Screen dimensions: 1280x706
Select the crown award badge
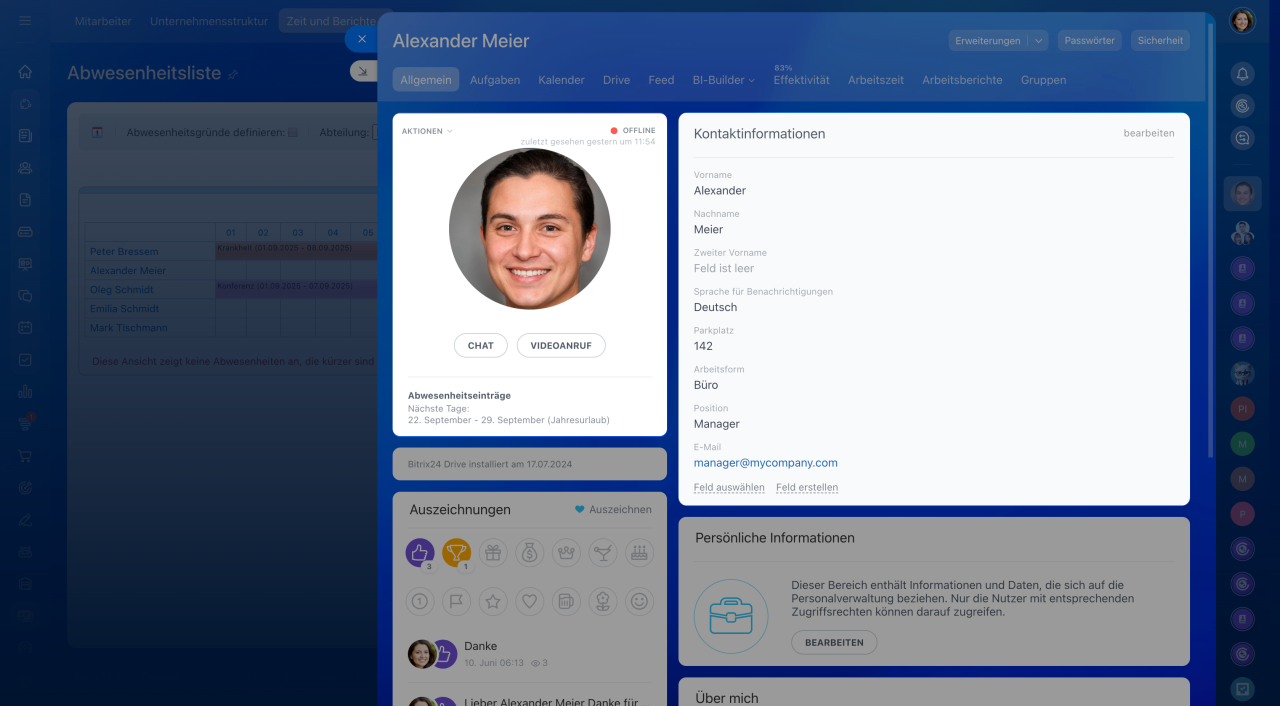click(x=566, y=552)
